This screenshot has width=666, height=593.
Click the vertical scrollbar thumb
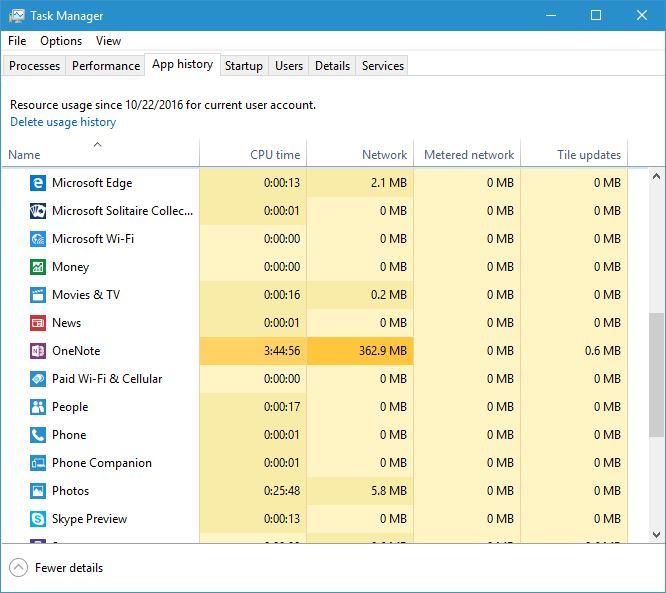tap(657, 375)
